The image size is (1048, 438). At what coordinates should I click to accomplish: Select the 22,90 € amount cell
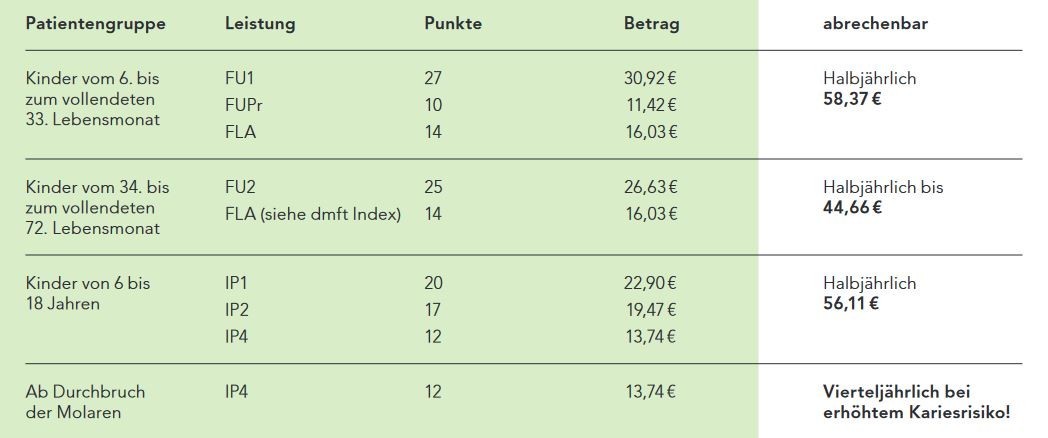click(x=650, y=284)
